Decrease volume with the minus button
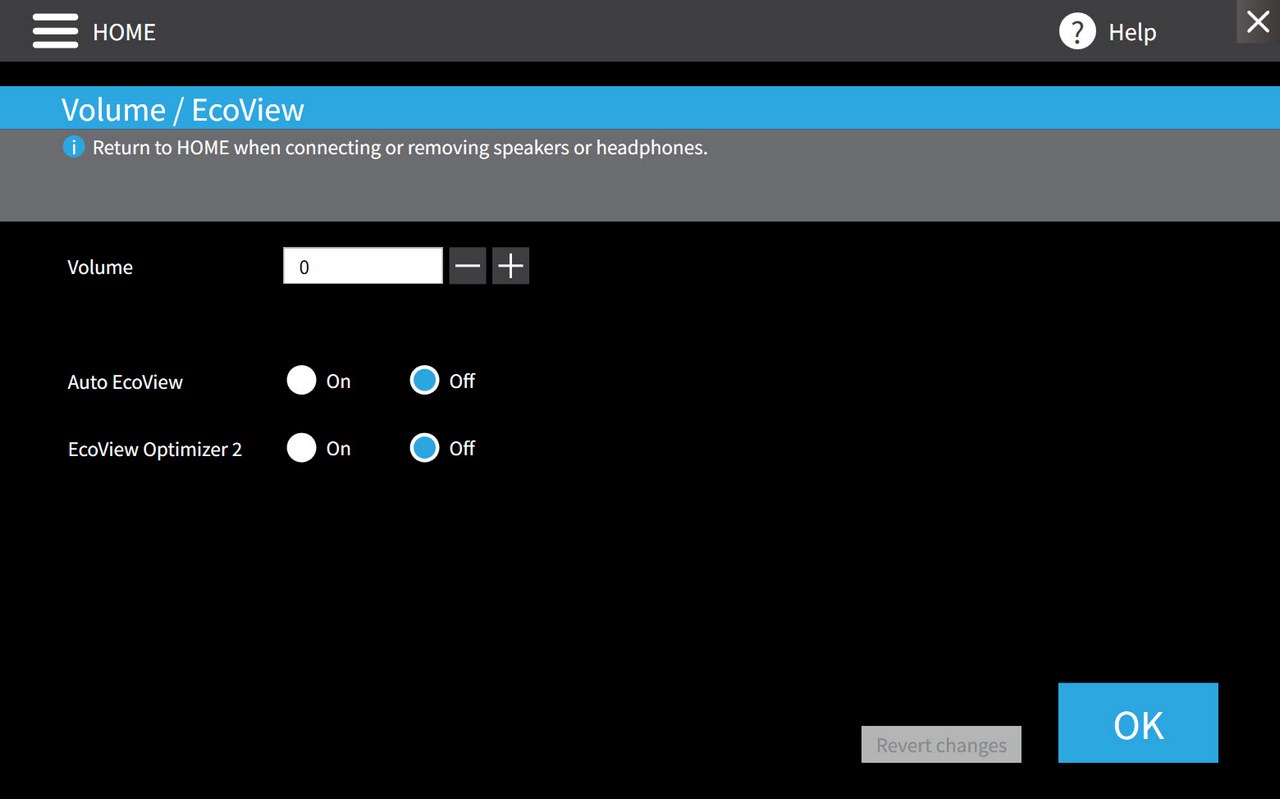 467,266
